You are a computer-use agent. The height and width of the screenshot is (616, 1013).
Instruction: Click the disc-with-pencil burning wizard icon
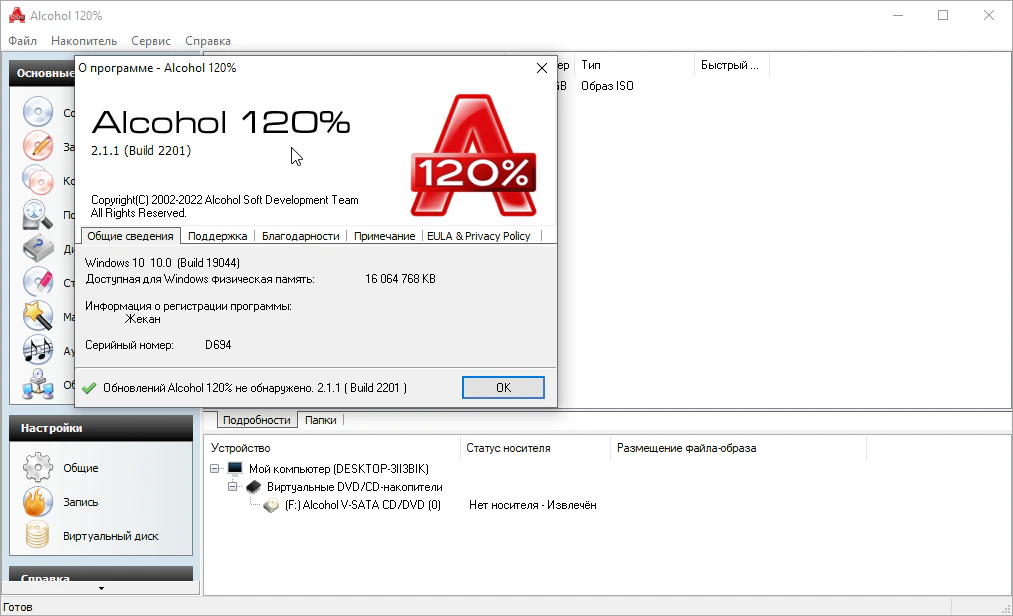tap(38, 146)
